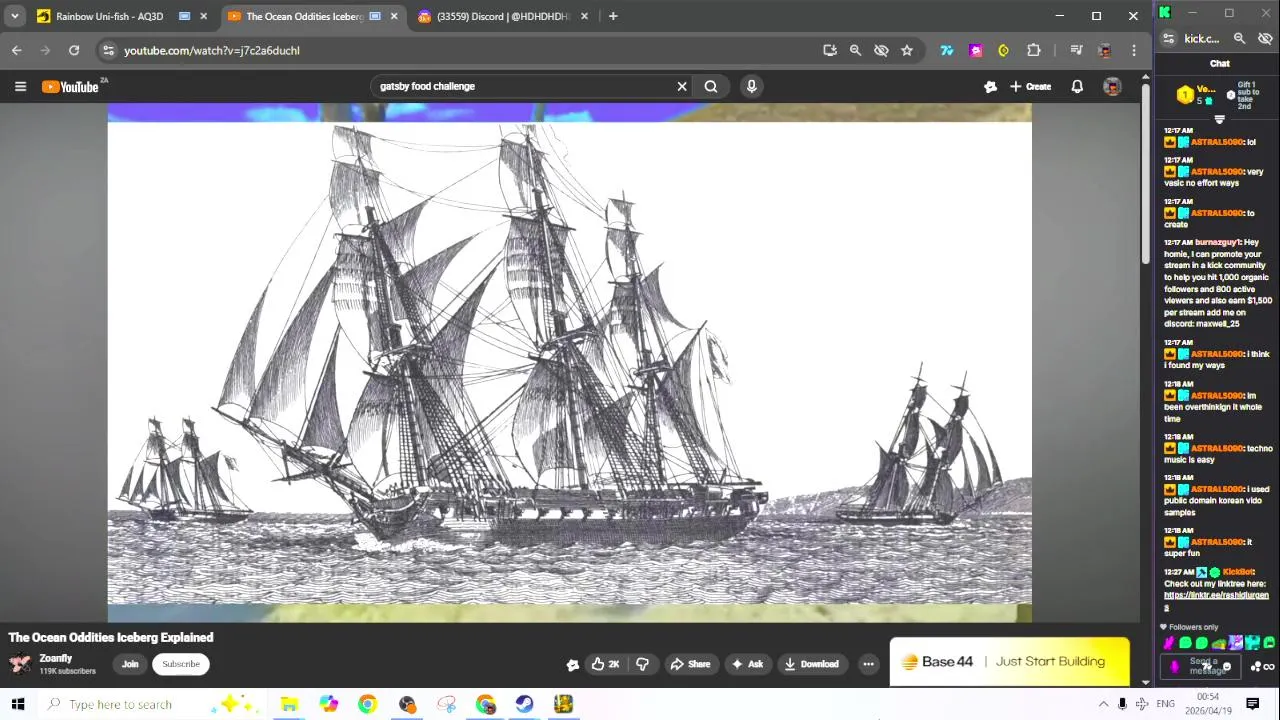This screenshot has height=720, width=1280.
Task: Switch to the Rainbow Uni-fish AQ3D tab
Action: coord(109,16)
